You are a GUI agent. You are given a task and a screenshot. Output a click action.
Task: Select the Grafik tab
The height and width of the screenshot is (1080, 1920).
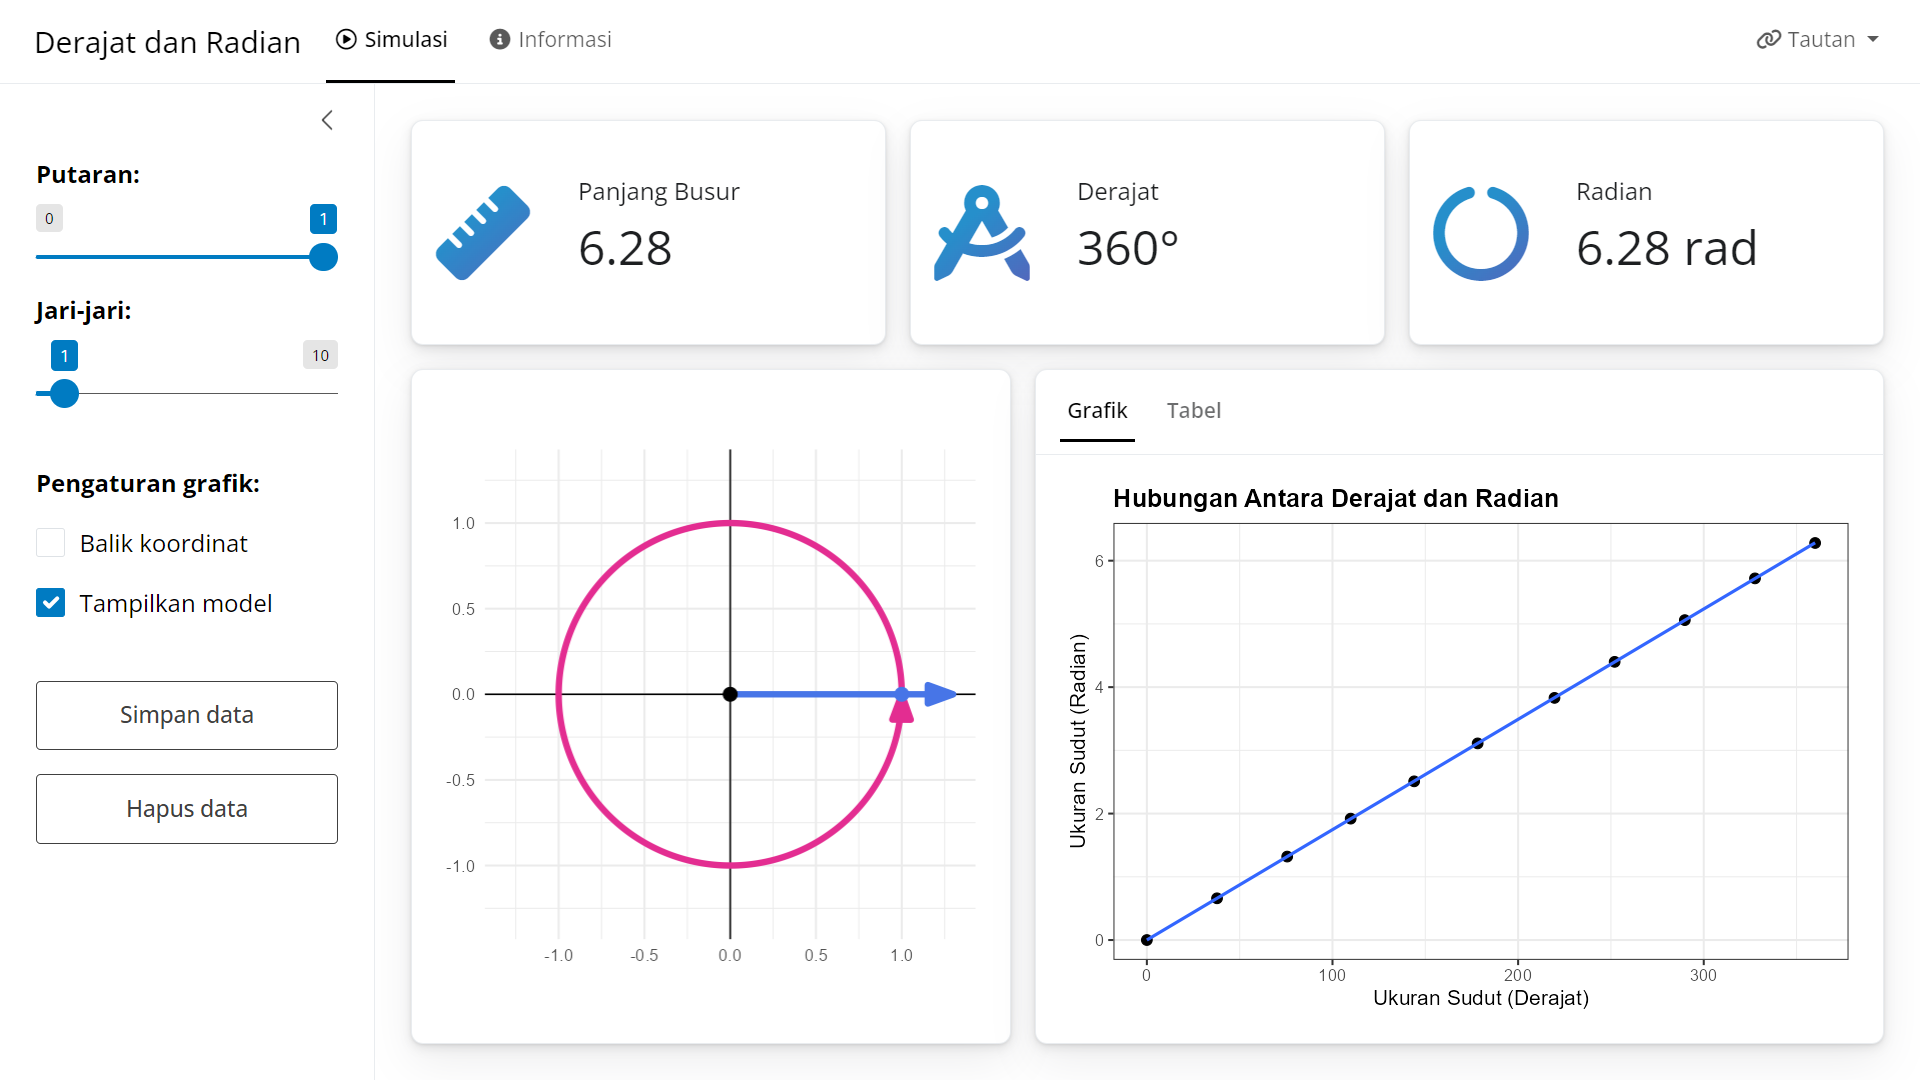click(1097, 410)
